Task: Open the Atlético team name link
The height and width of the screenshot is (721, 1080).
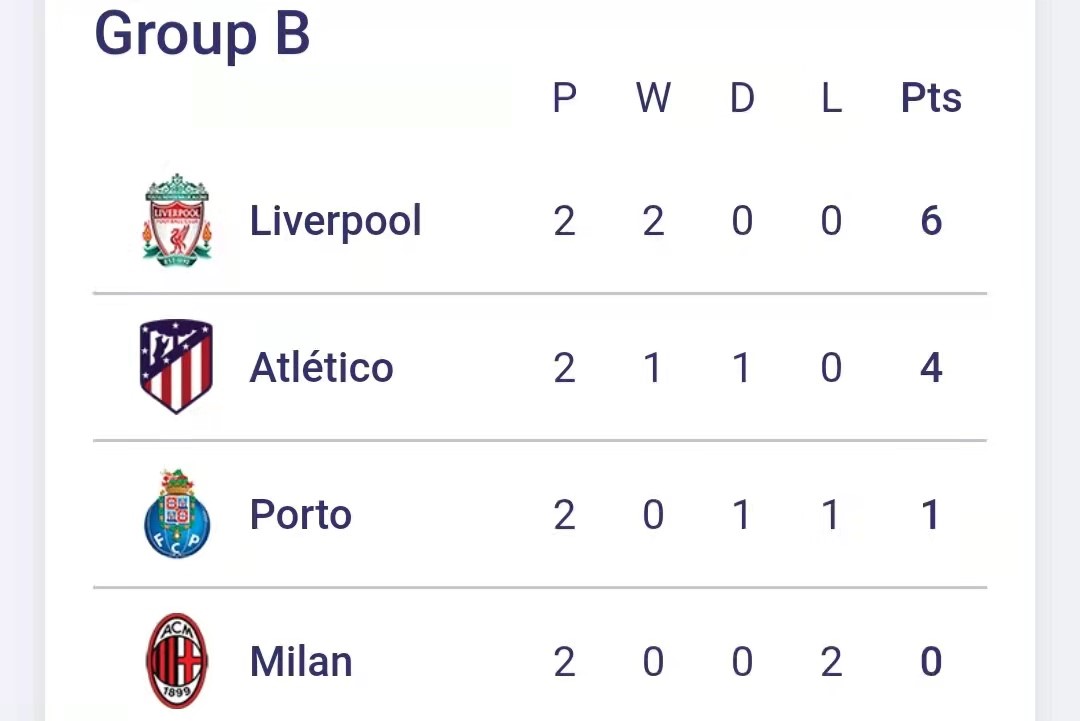Action: [x=321, y=368]
